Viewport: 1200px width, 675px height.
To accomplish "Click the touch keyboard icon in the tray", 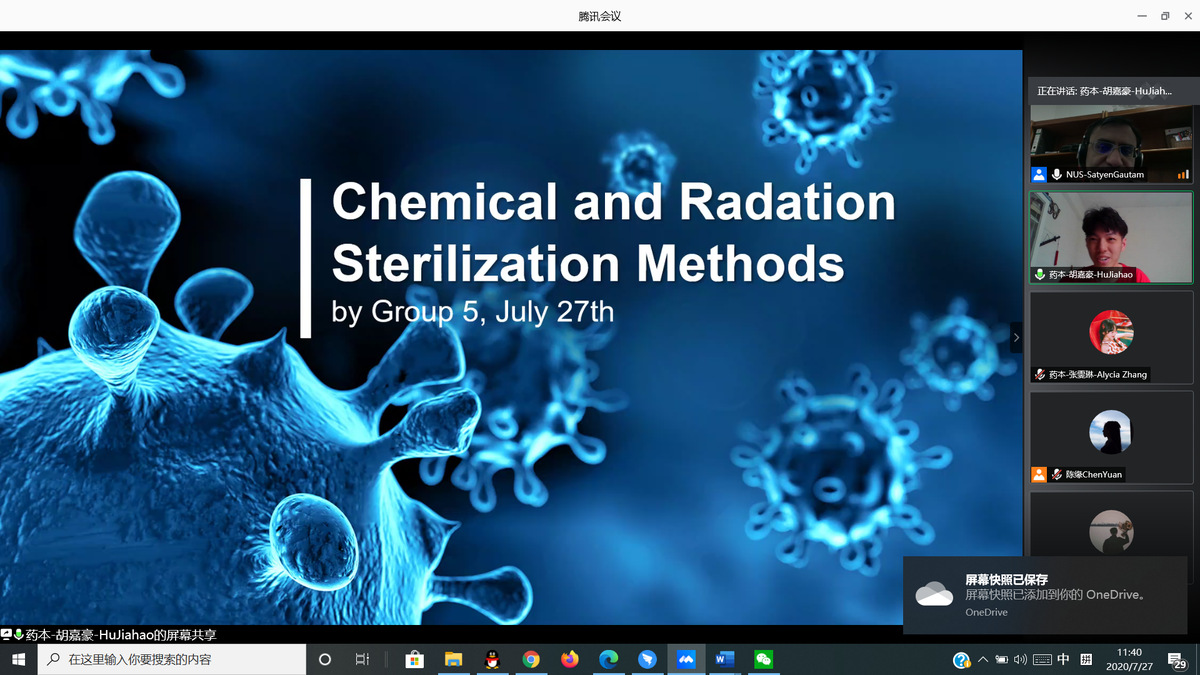I will coord(1042,660).
